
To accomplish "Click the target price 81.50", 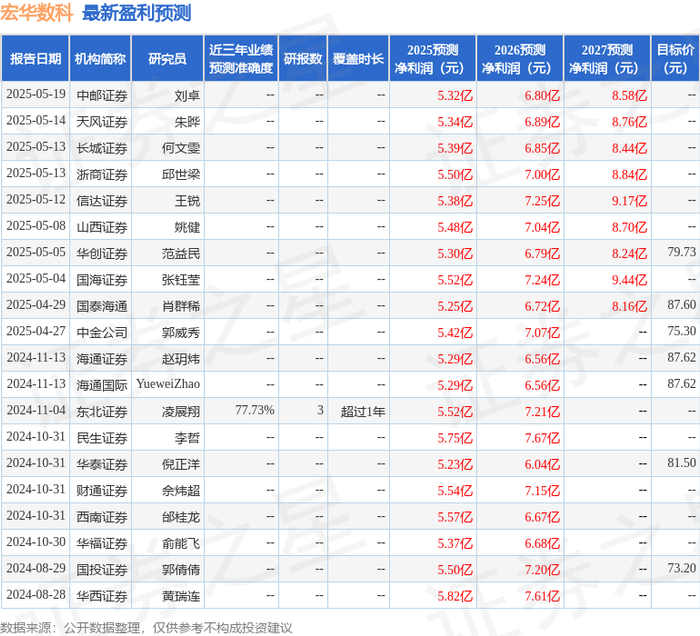I will (682, 462).
